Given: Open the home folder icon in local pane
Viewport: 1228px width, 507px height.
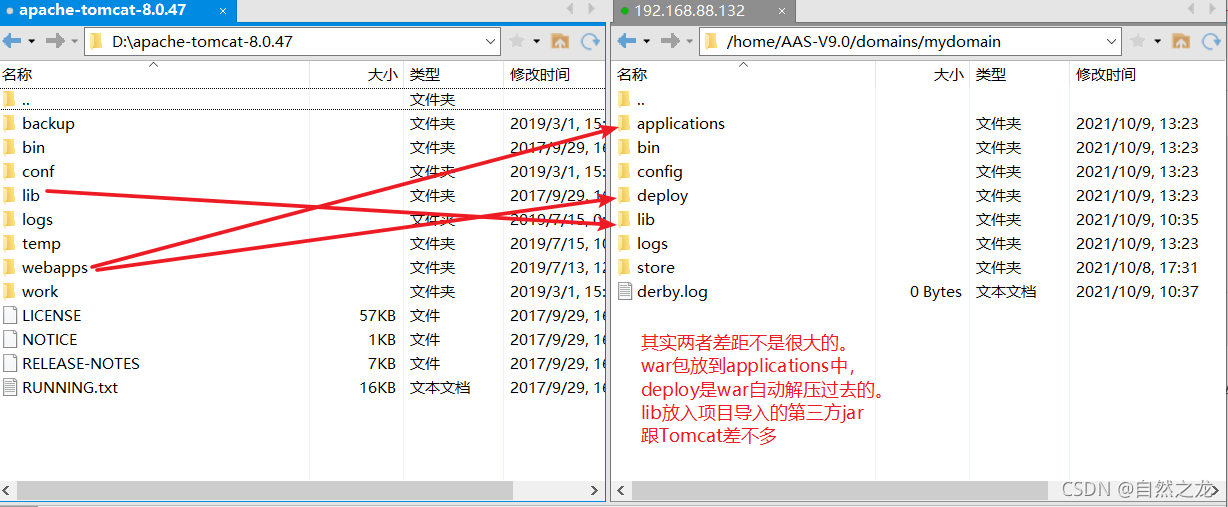Looking at the screenshot, I should [560, 42].
